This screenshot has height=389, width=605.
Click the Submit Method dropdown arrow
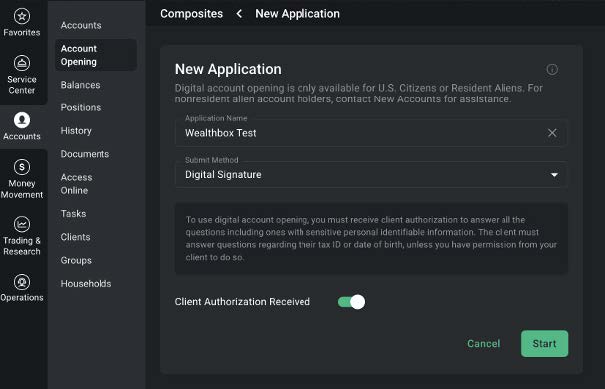click(554, 175)
